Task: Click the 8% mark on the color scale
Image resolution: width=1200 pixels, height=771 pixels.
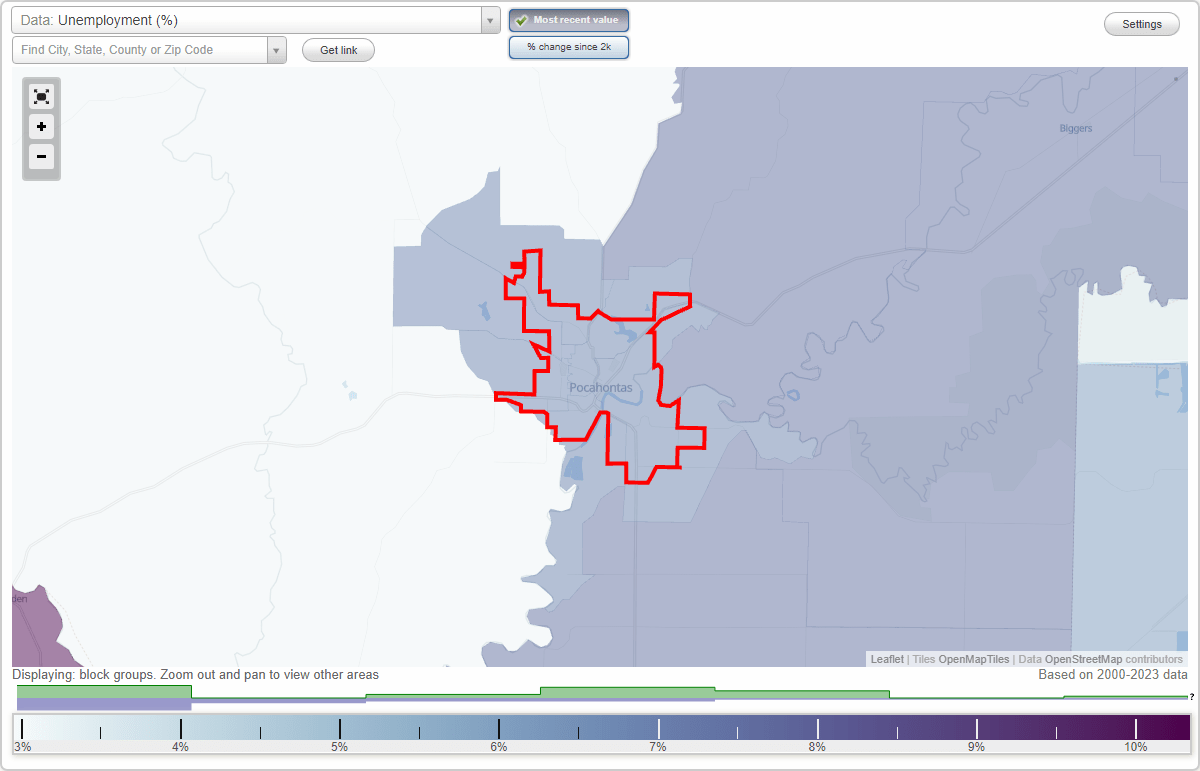Action: point(816,728)
